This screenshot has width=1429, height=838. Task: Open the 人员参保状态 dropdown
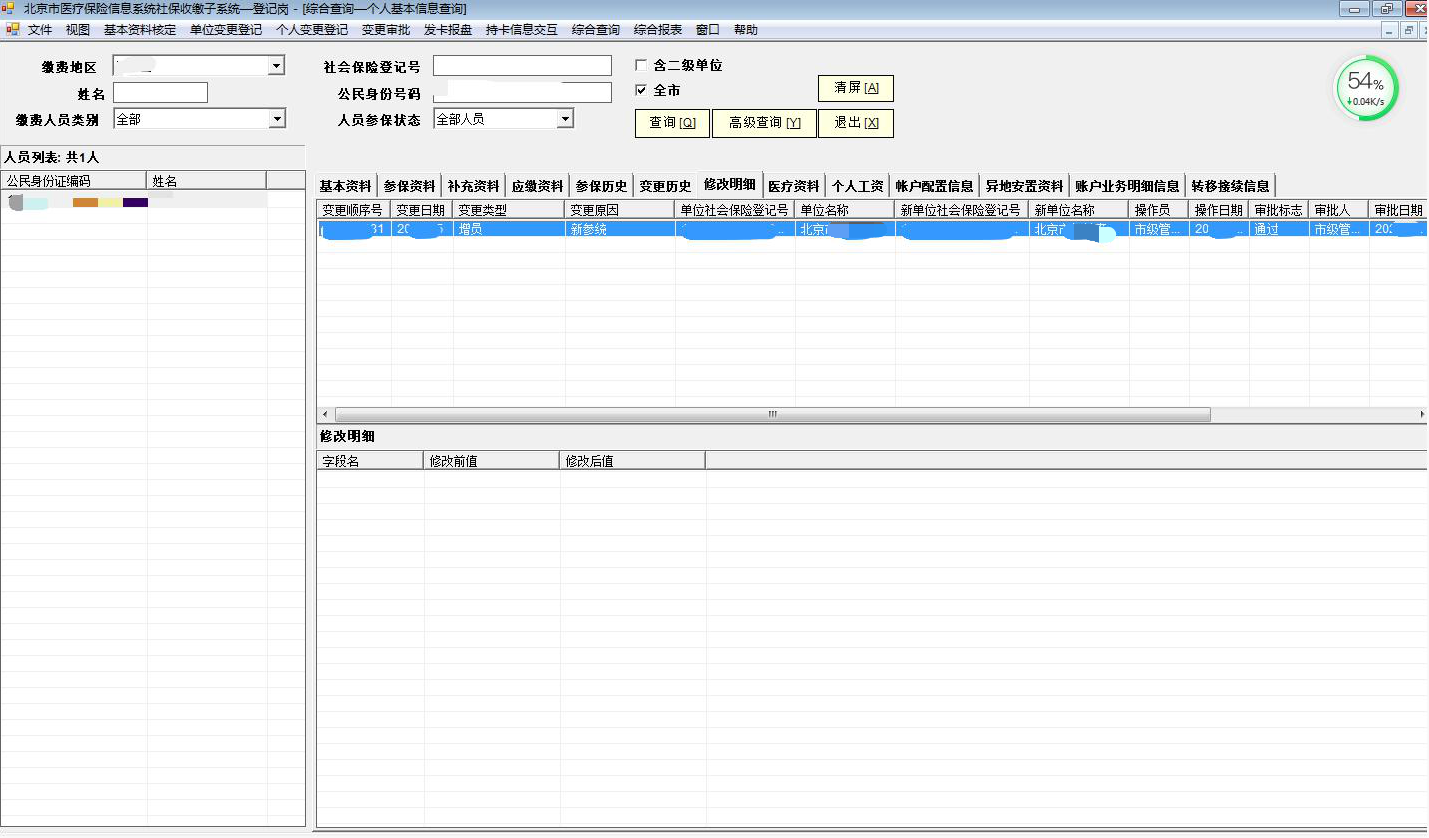(565, 119)
